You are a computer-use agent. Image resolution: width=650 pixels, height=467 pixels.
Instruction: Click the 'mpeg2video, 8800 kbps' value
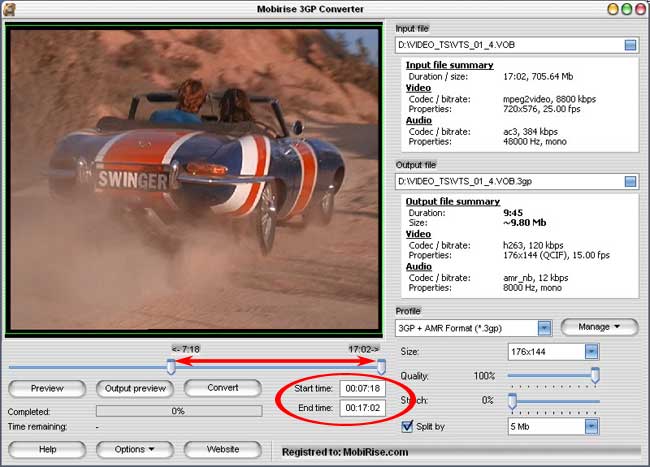click(x=549, y=99)
